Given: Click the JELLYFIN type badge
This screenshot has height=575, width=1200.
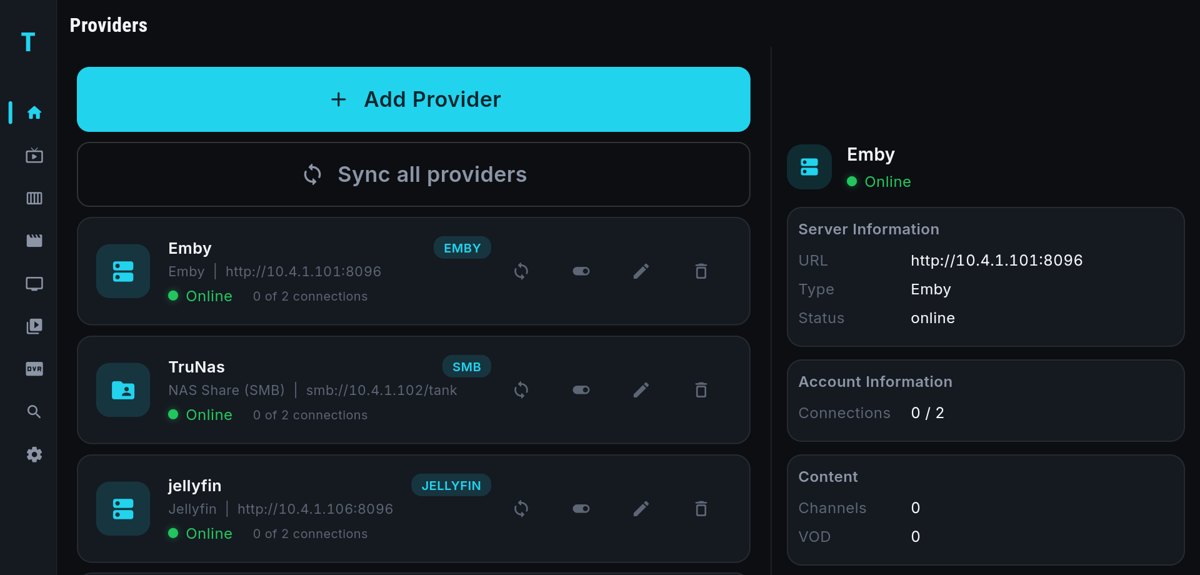Looking at the screenshot, I should pyautogui.click(x=451, y=486).
